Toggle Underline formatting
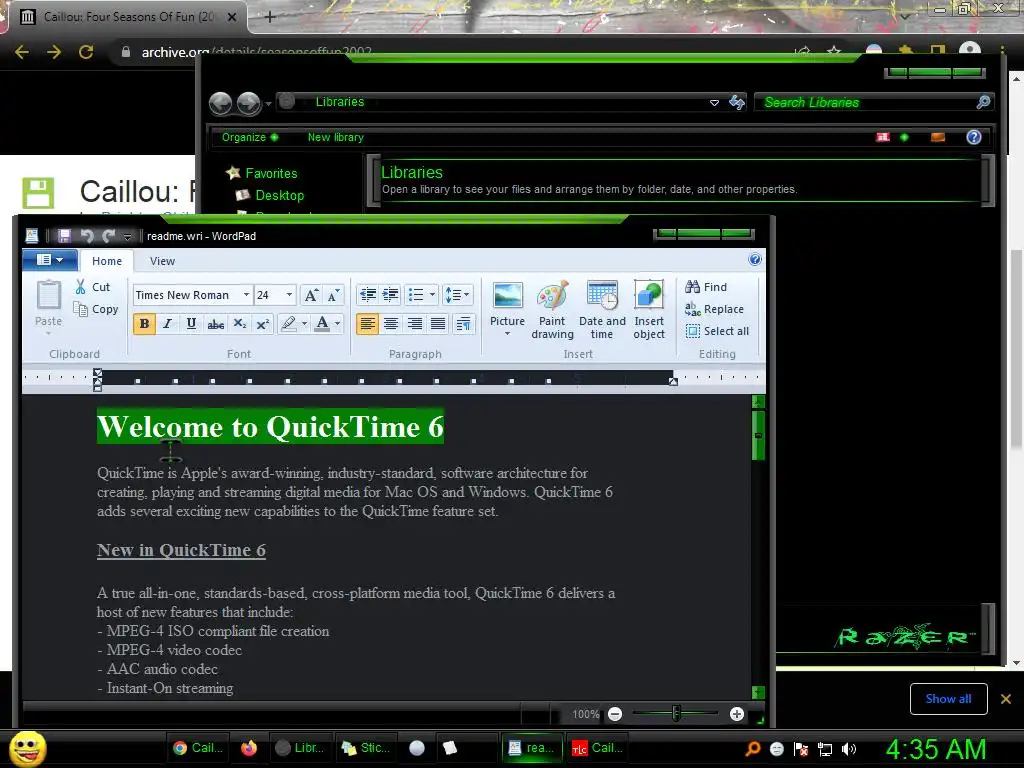1024x768 pixels. pyautogui.click(x=191, y=323)
